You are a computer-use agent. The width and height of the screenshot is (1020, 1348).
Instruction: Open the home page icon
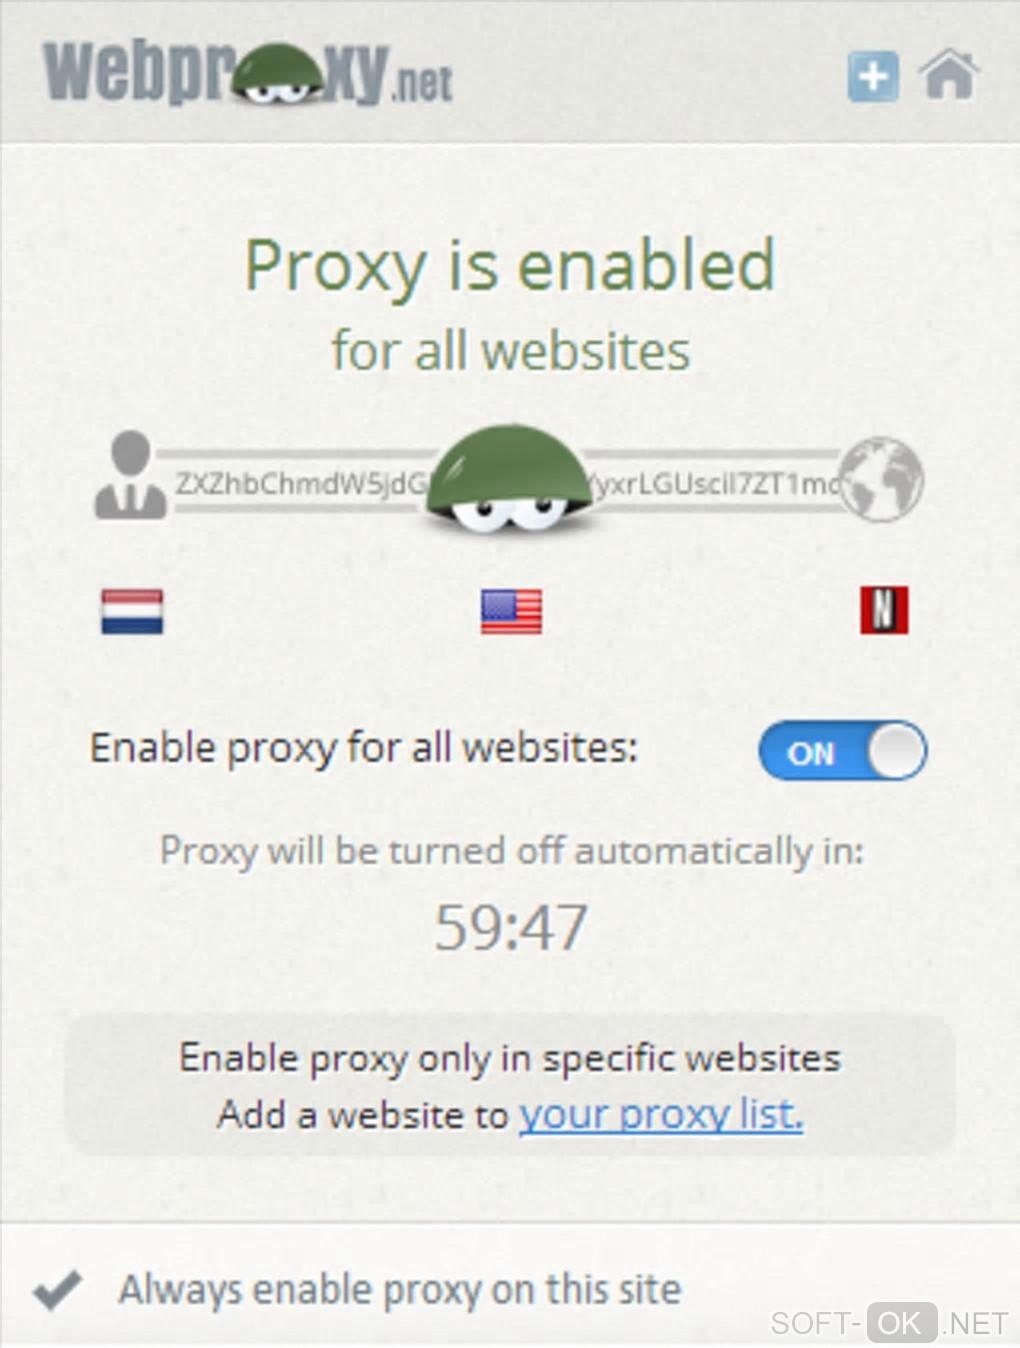[948, 75]
